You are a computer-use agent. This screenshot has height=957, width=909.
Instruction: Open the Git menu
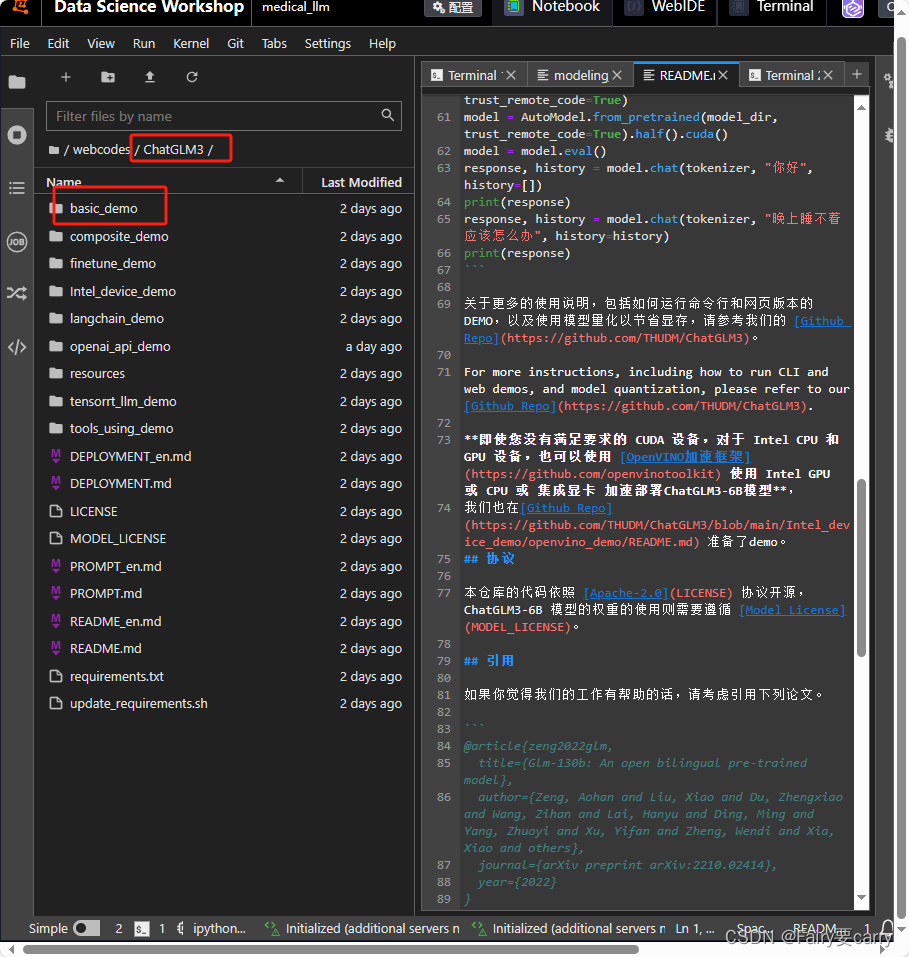pos(235,44)
